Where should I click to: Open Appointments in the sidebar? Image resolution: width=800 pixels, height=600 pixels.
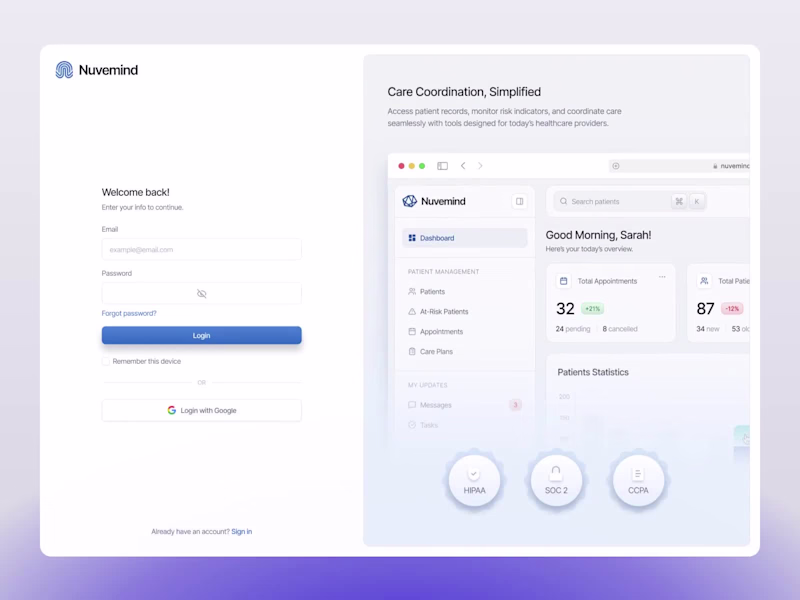464,331
